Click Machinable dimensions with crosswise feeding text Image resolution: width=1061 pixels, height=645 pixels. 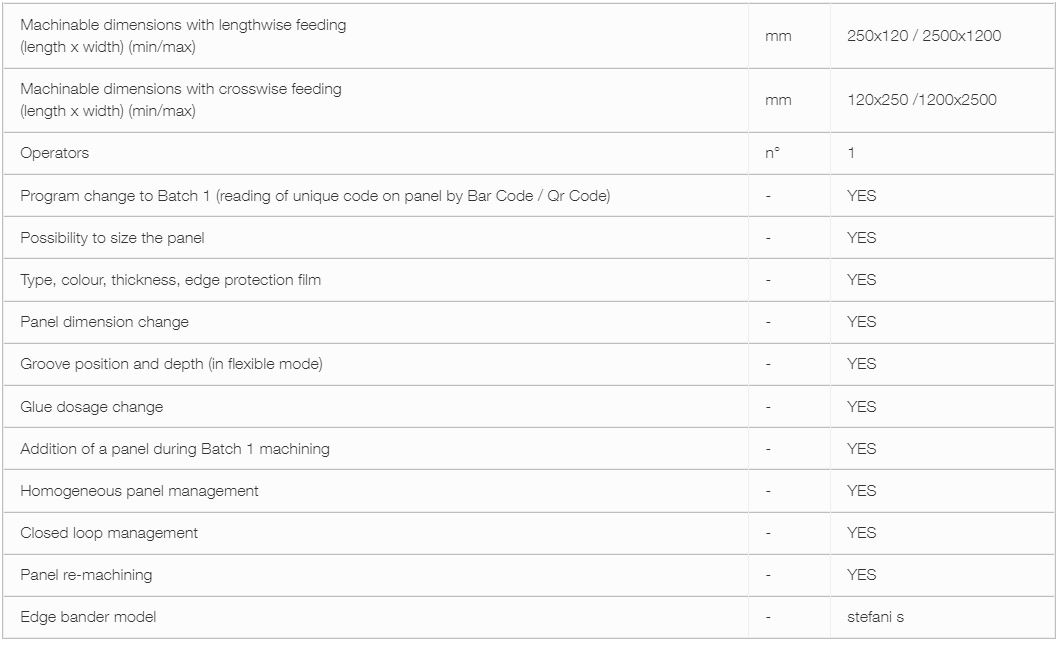(181, 99)
